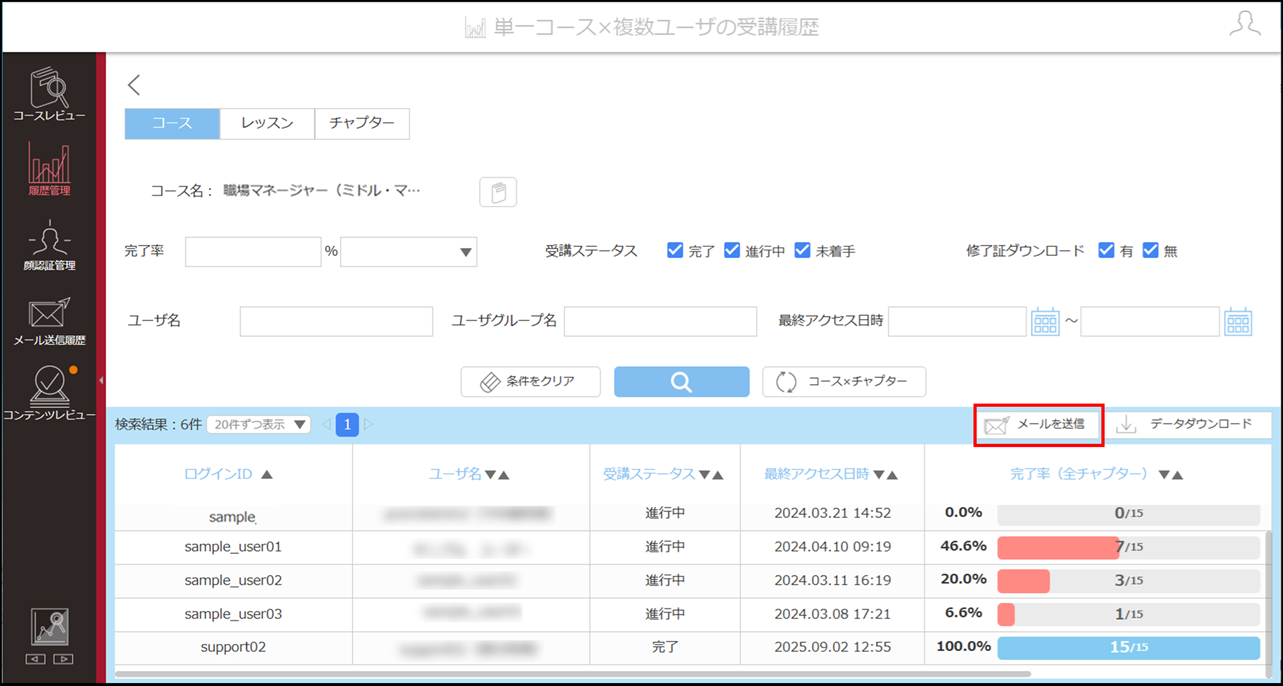Click the コース×チャプター button
This screenshot has height=686, width=1283.
(x=844, y=382)
